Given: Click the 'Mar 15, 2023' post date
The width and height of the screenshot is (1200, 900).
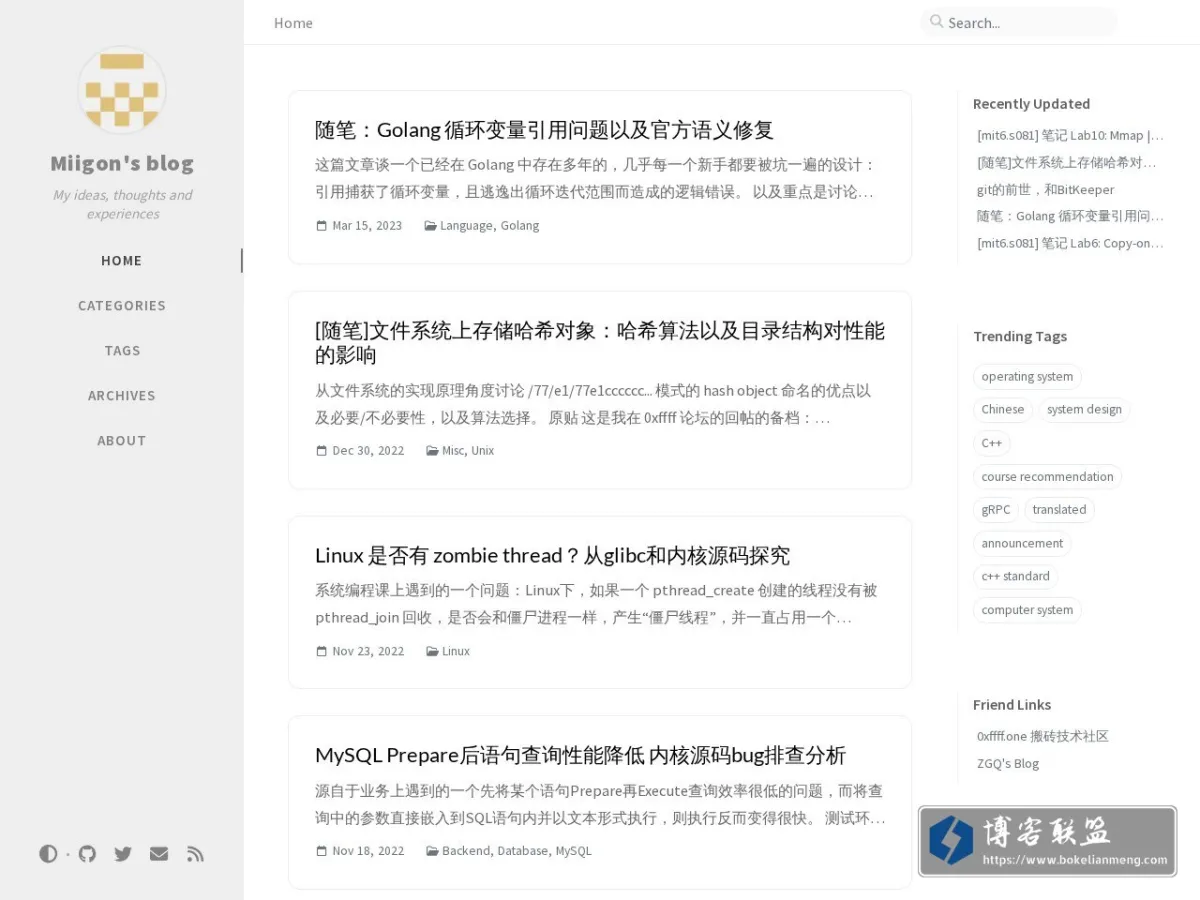Looking at the screenshot, I should coord(367,226).
